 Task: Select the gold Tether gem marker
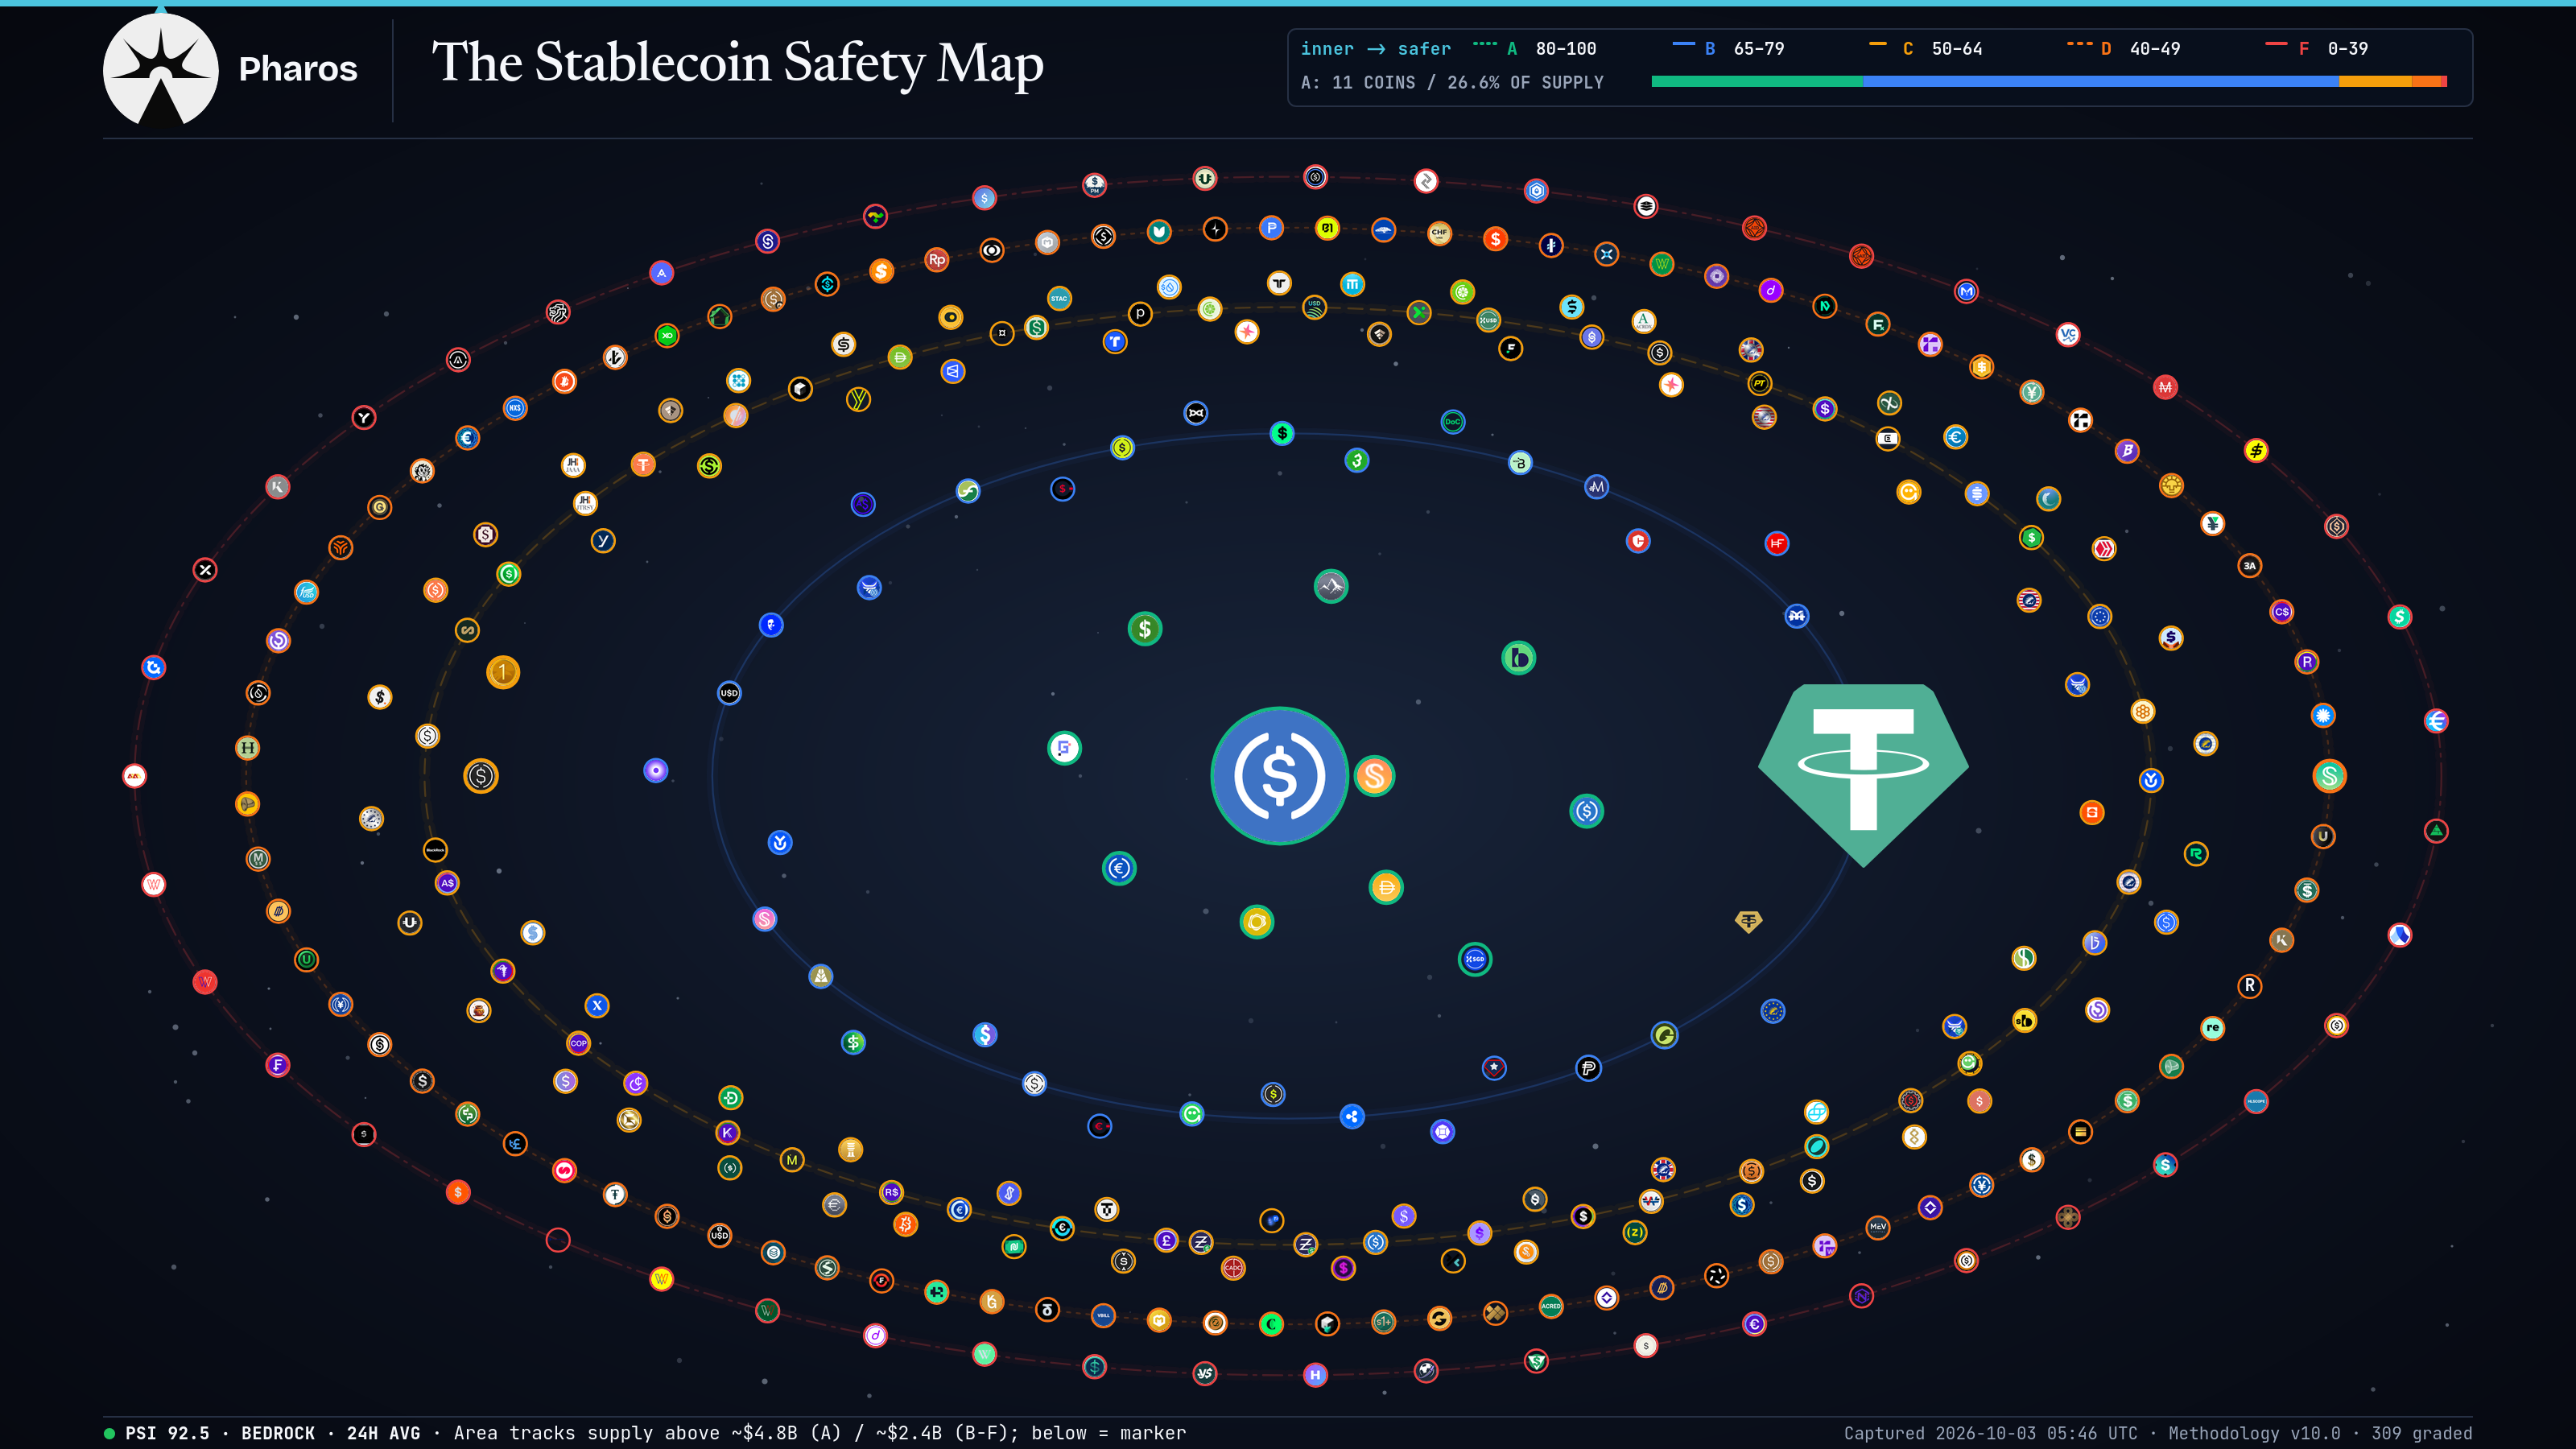pyautogui.click(x=1748, y=921)
